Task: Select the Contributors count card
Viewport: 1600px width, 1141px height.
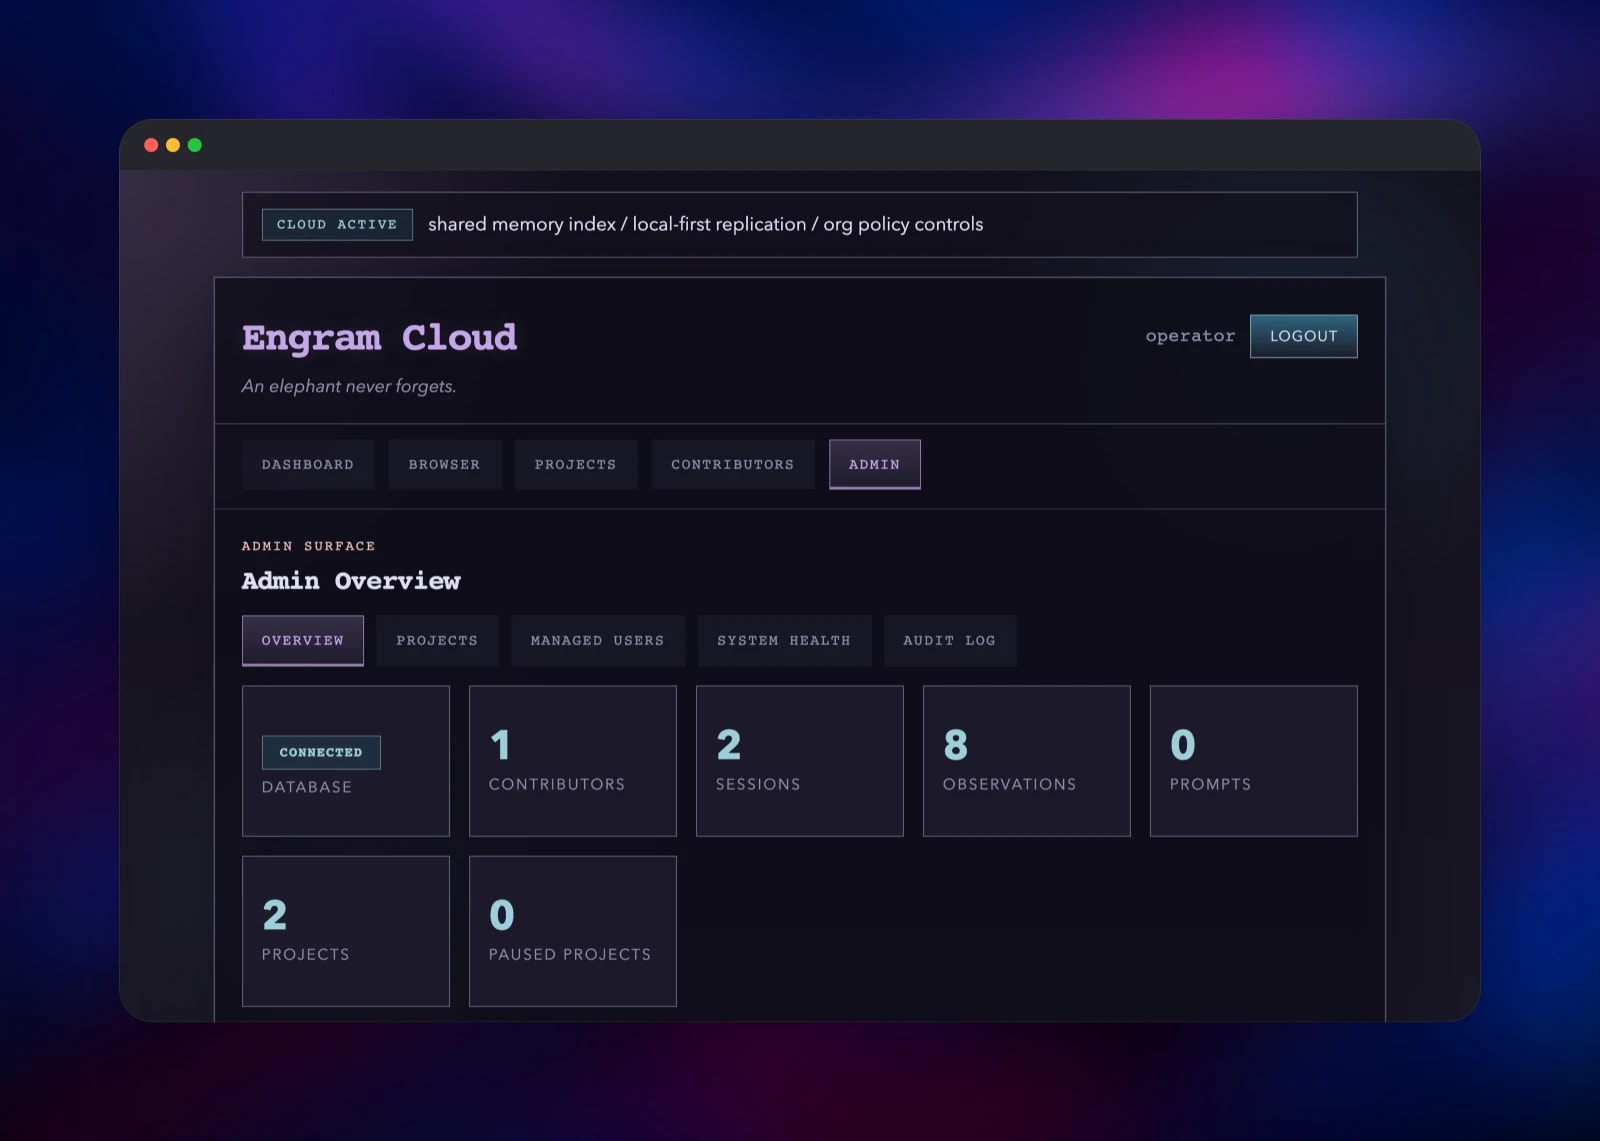Action: coord(573,761)
